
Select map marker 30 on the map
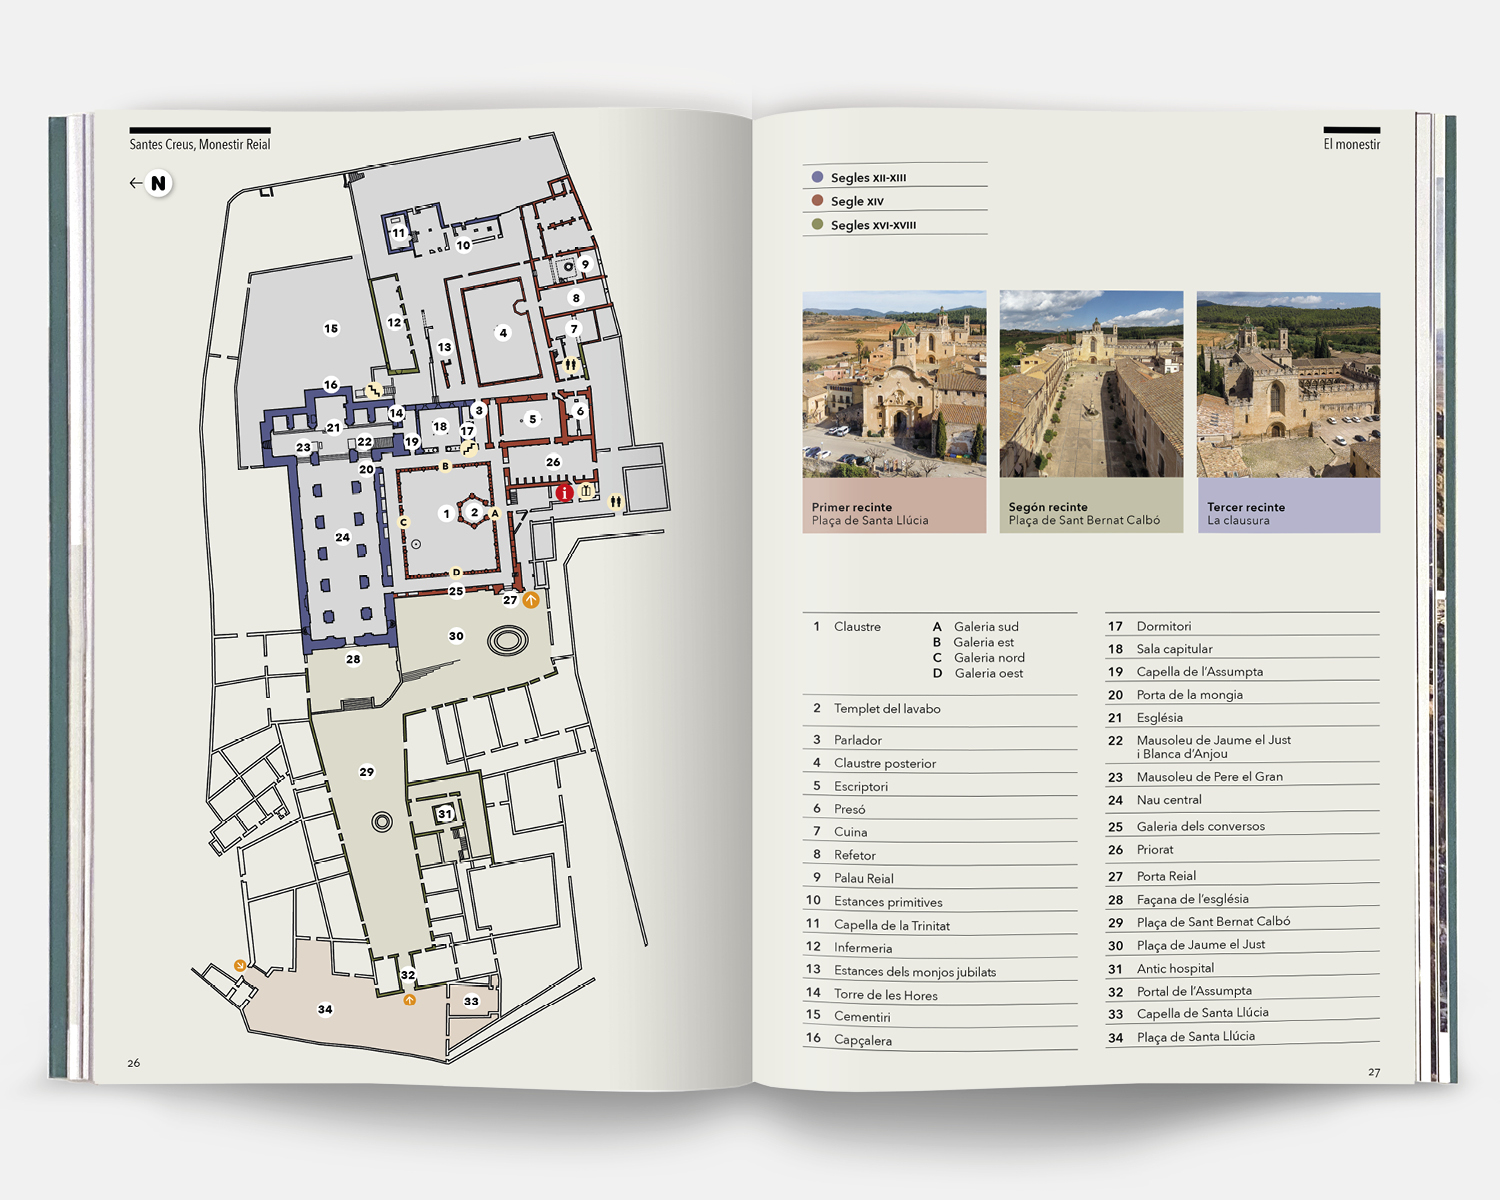(456, 636)
